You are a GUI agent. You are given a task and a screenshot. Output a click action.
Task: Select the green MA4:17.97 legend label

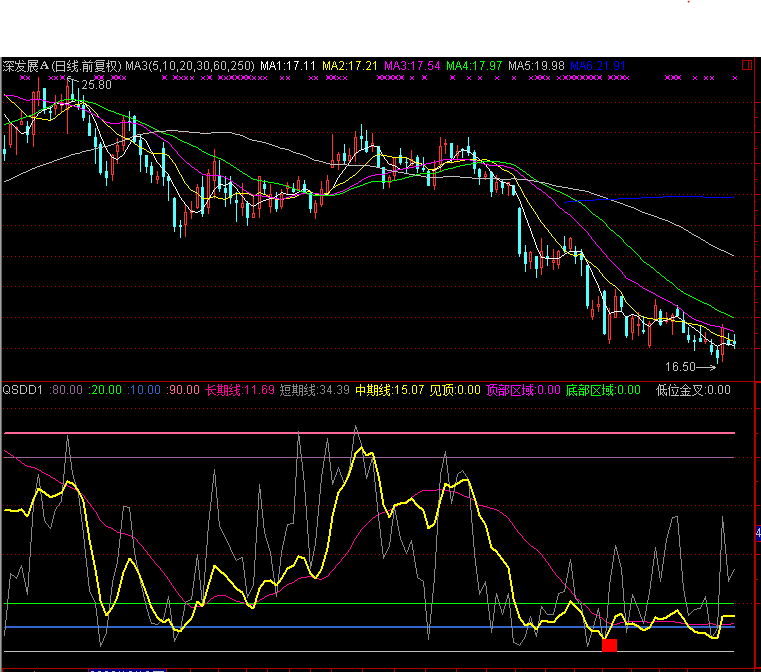[474, 66]
